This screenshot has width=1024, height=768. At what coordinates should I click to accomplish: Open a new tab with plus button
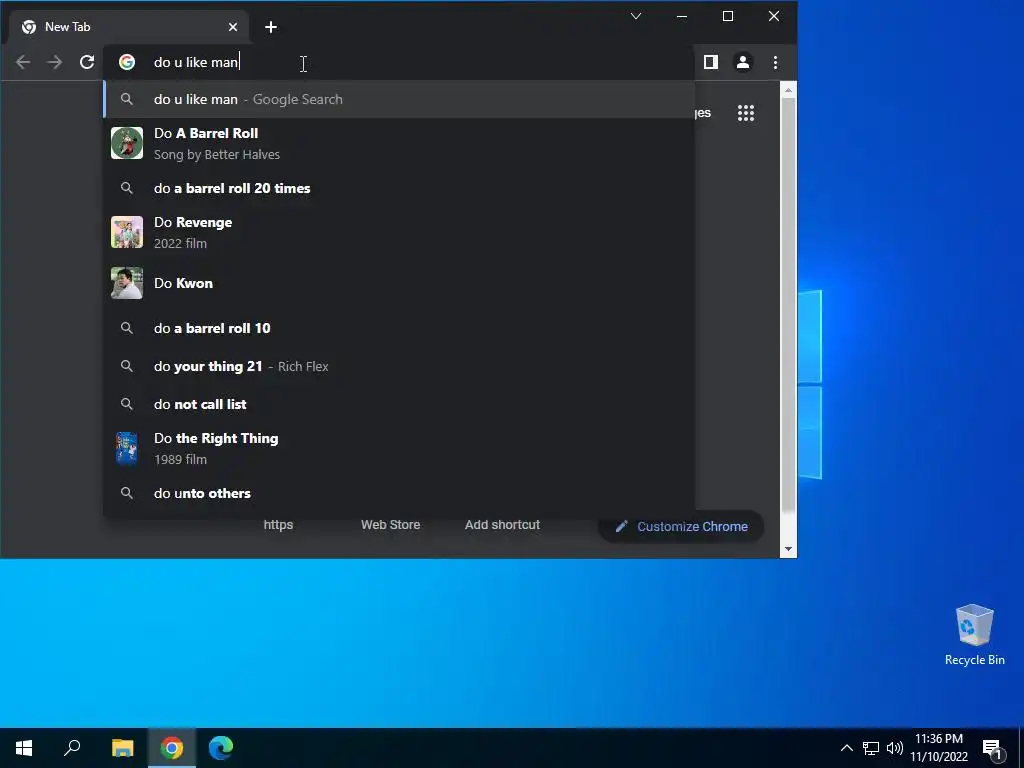[x=271, y=27]
